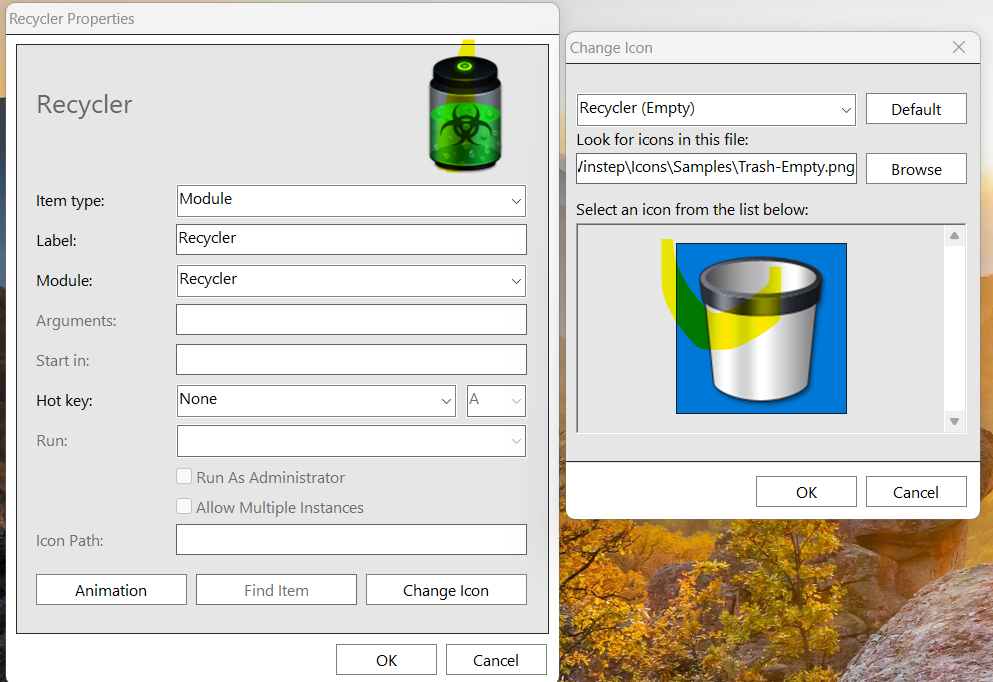993x682 pixels.
Task: Reset icon with the Default button
Action: (x=916, y=109)
